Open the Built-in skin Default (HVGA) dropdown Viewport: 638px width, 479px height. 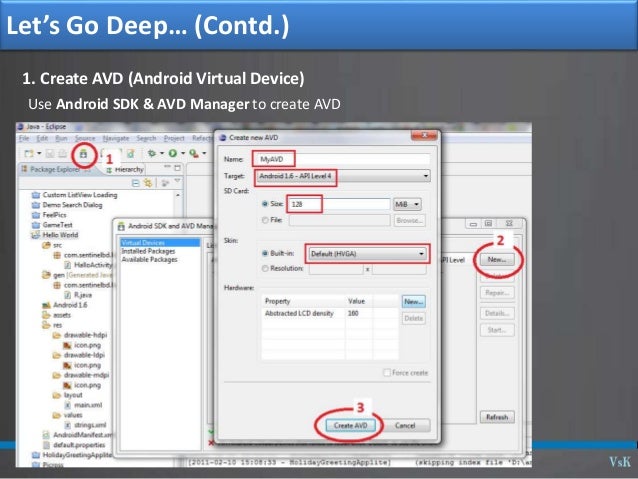367,254
